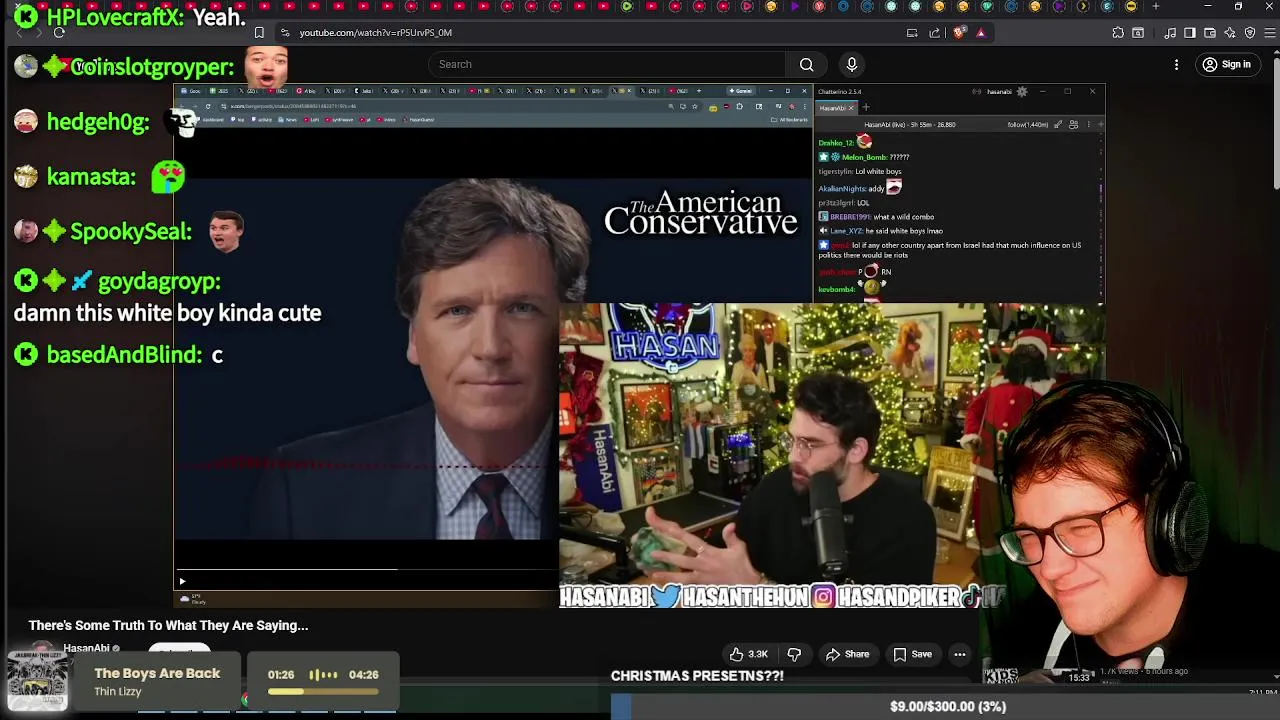The width and height of the screenshot is (1280, 720).
Task: Open the more actions ellipsis under the video
Action: [959, 654]
